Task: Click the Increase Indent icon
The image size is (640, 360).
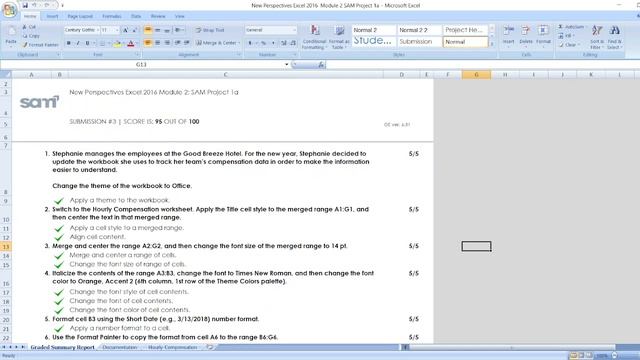Action: (187, 43)
